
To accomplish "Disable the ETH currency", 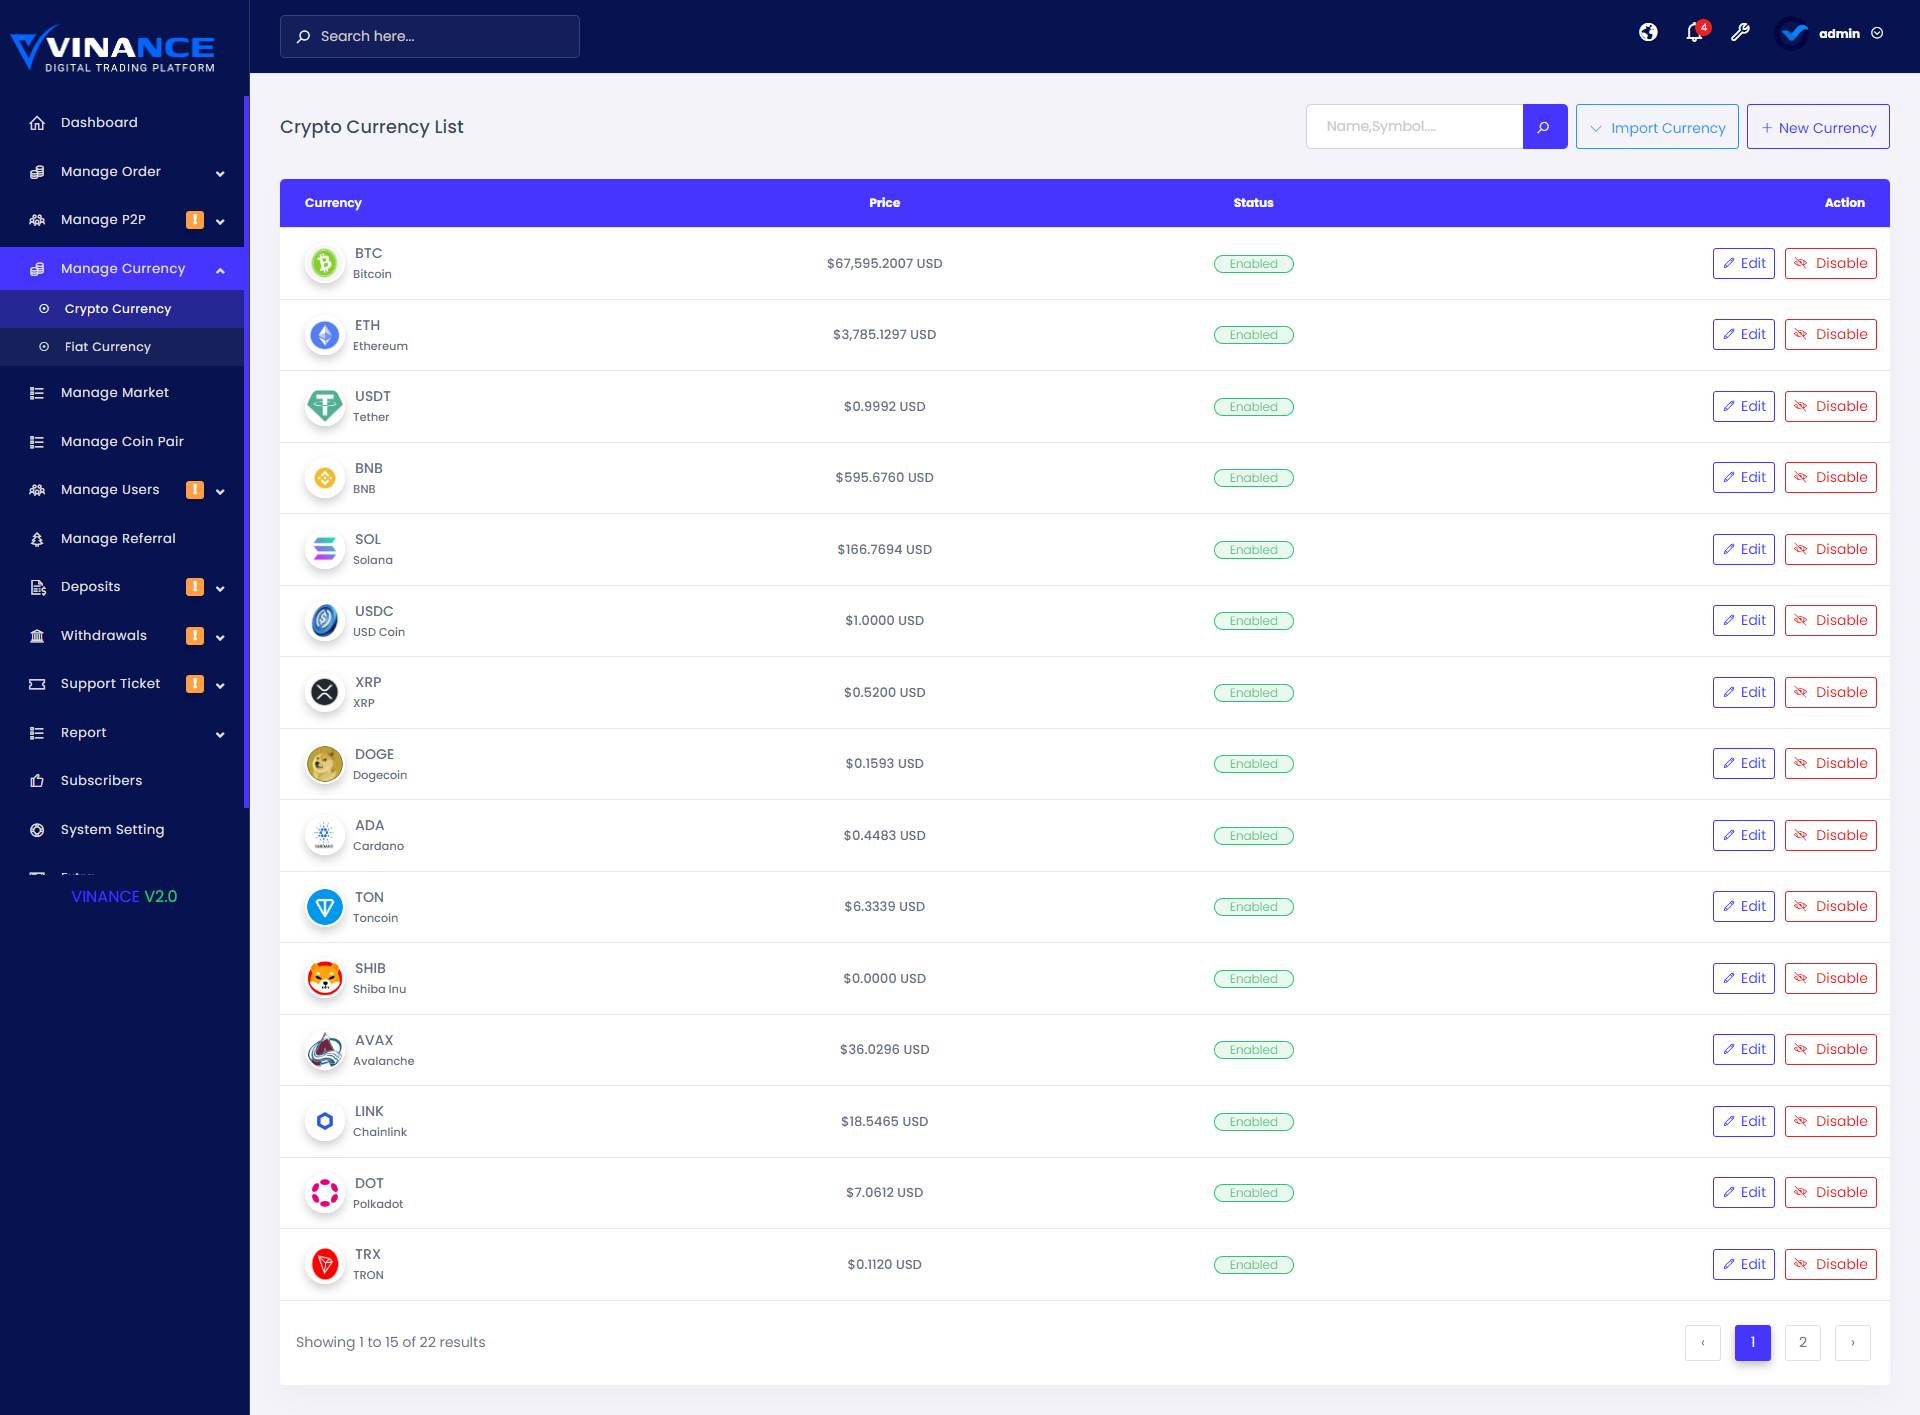I will (x=1830, y=334).
